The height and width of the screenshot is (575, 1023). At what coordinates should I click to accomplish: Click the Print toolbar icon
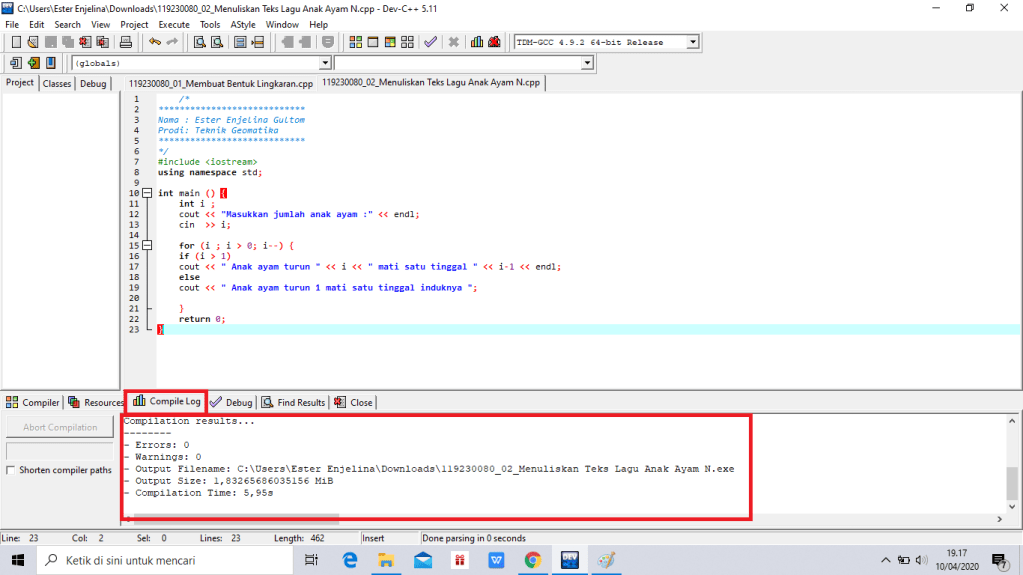126,42
